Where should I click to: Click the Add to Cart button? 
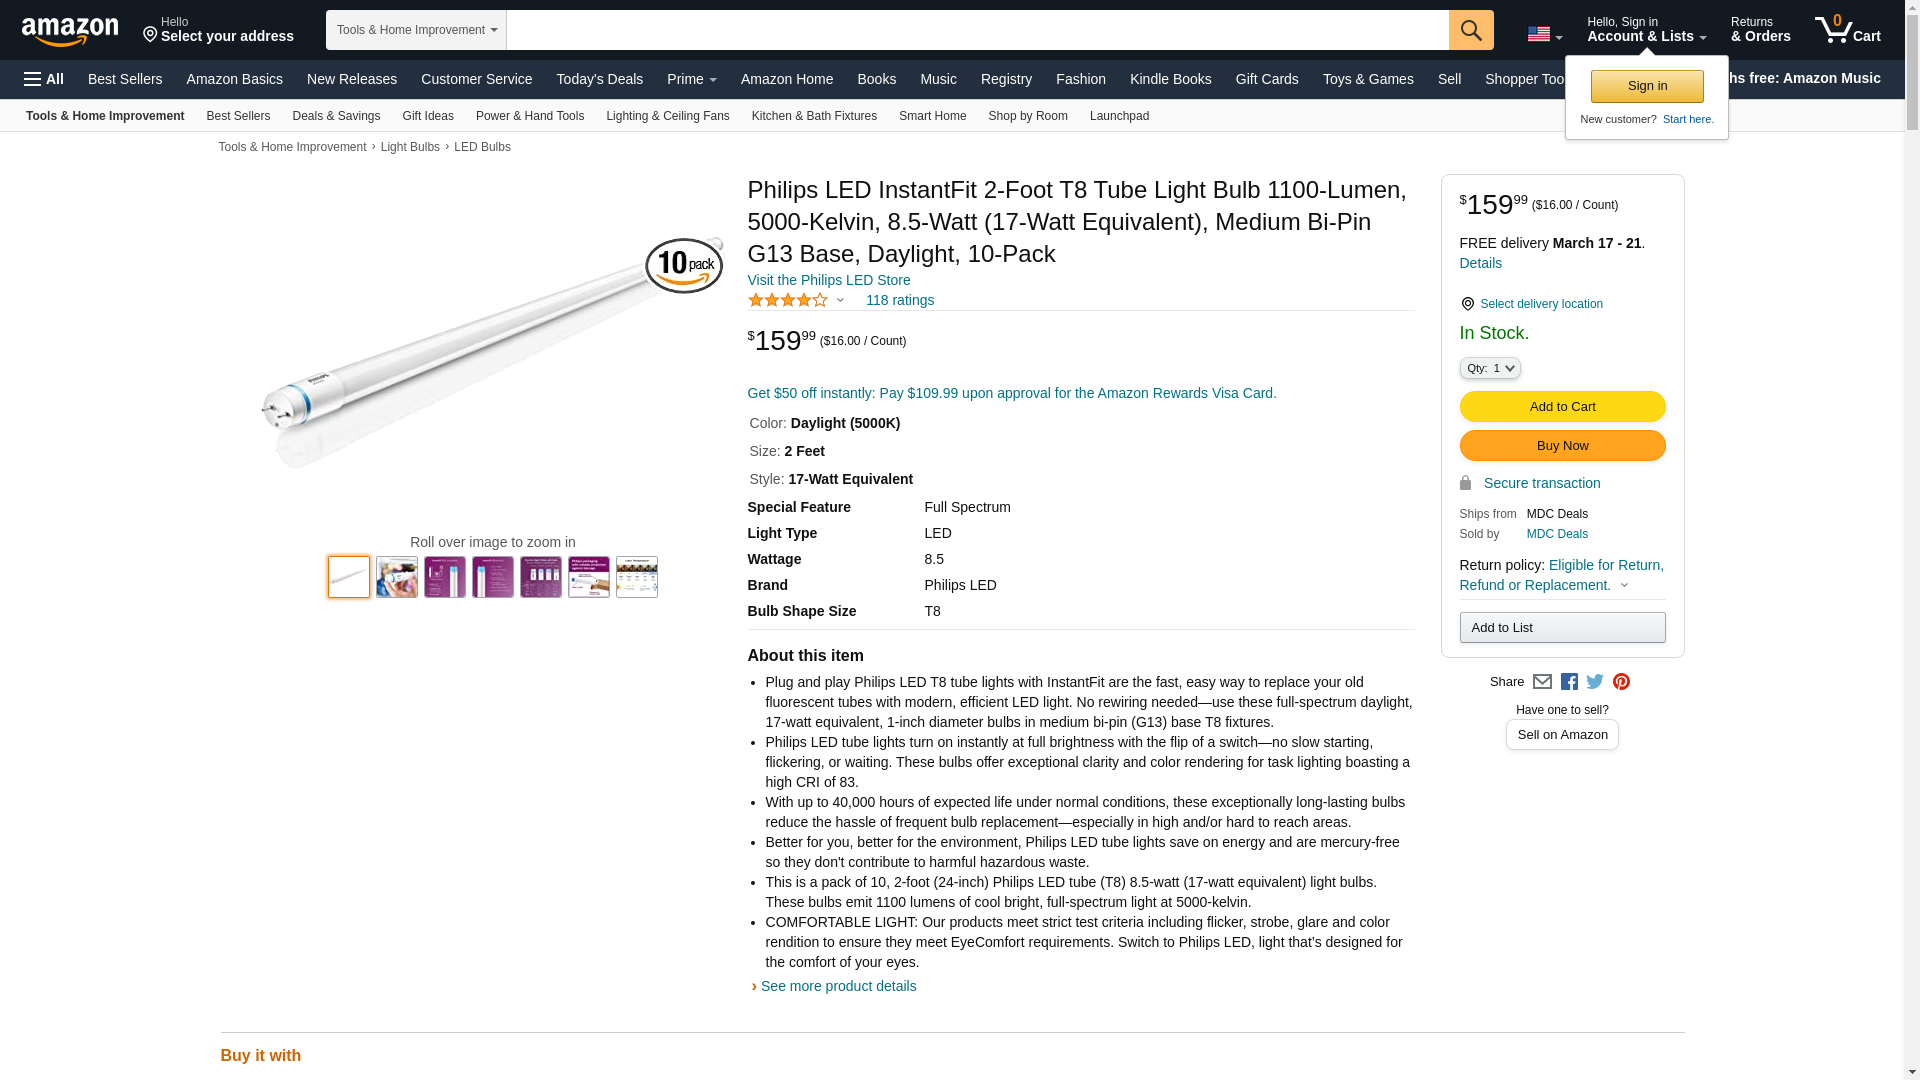pyautogui.click(x=1562, y=407)
